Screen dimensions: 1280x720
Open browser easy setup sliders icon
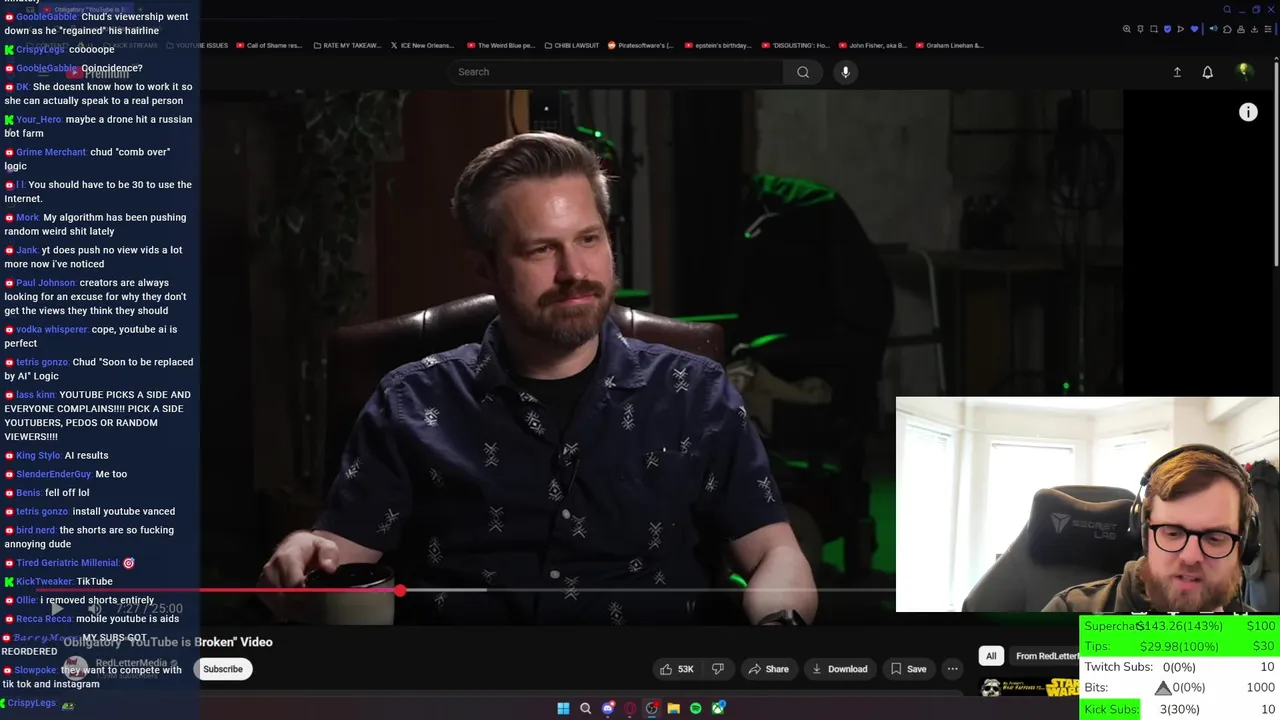point(1268,29)
